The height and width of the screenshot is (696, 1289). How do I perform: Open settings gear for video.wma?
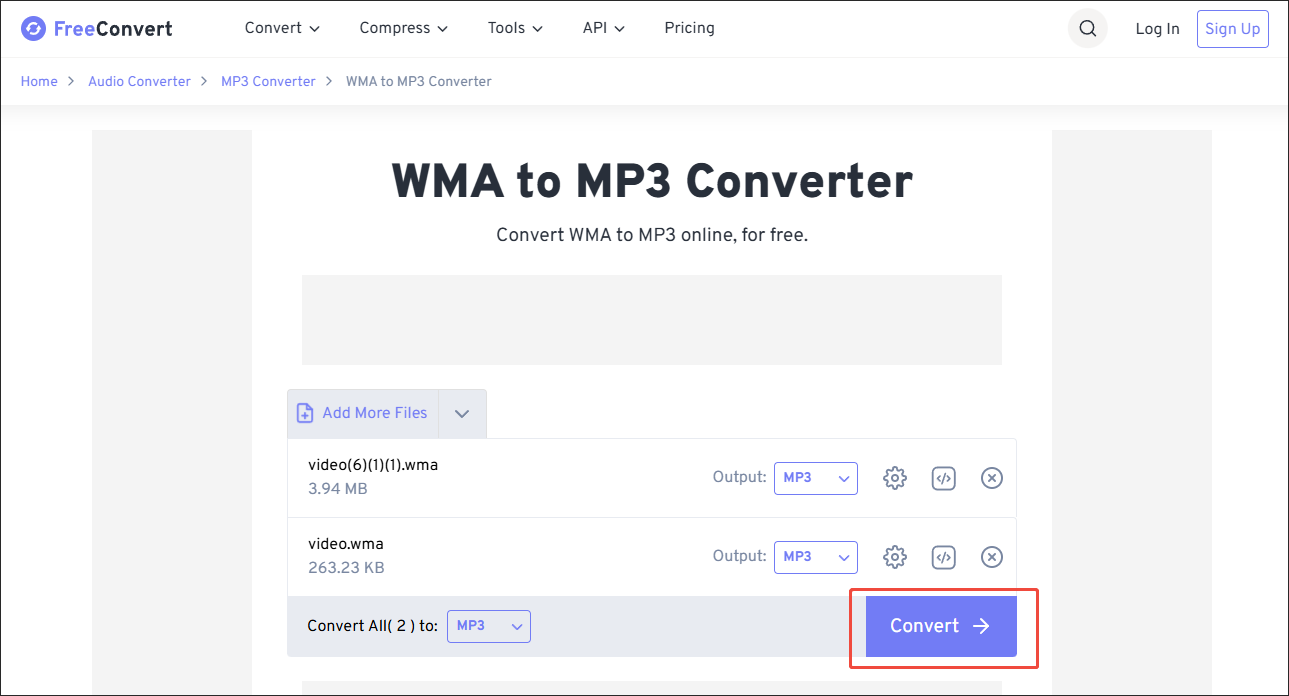click(895, 557)
